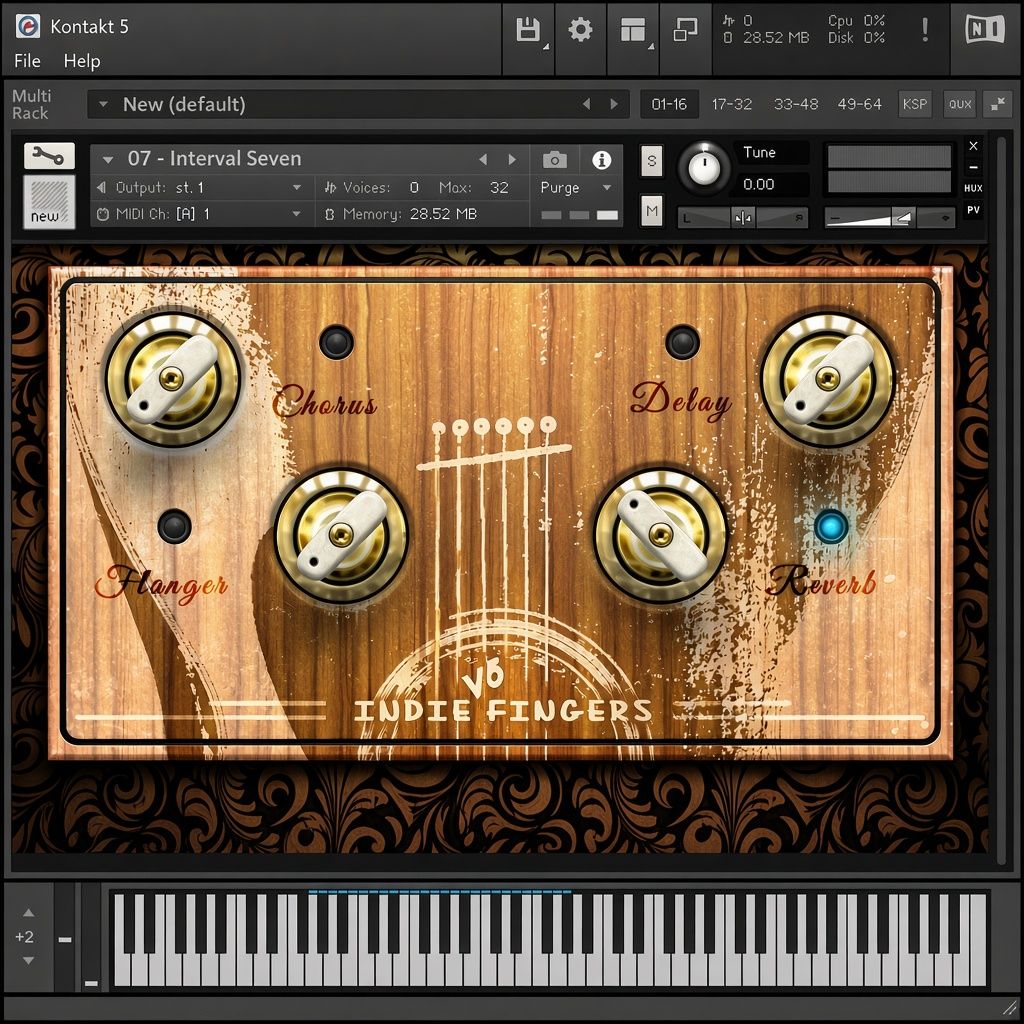The image size is (1024, 1024).
Task: Shift keyboard octave up arrow
Action: point(28,912)
